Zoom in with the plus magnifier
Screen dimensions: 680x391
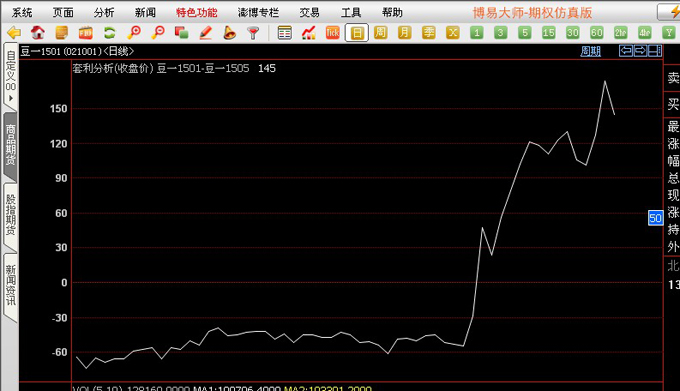[x=134, y=33]
